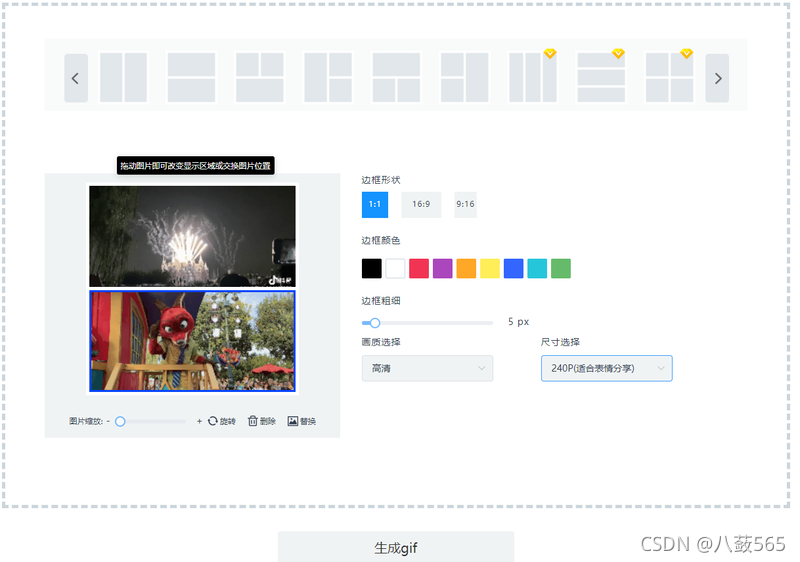Click the plus sign of image zoom

[x=199, y=421]
